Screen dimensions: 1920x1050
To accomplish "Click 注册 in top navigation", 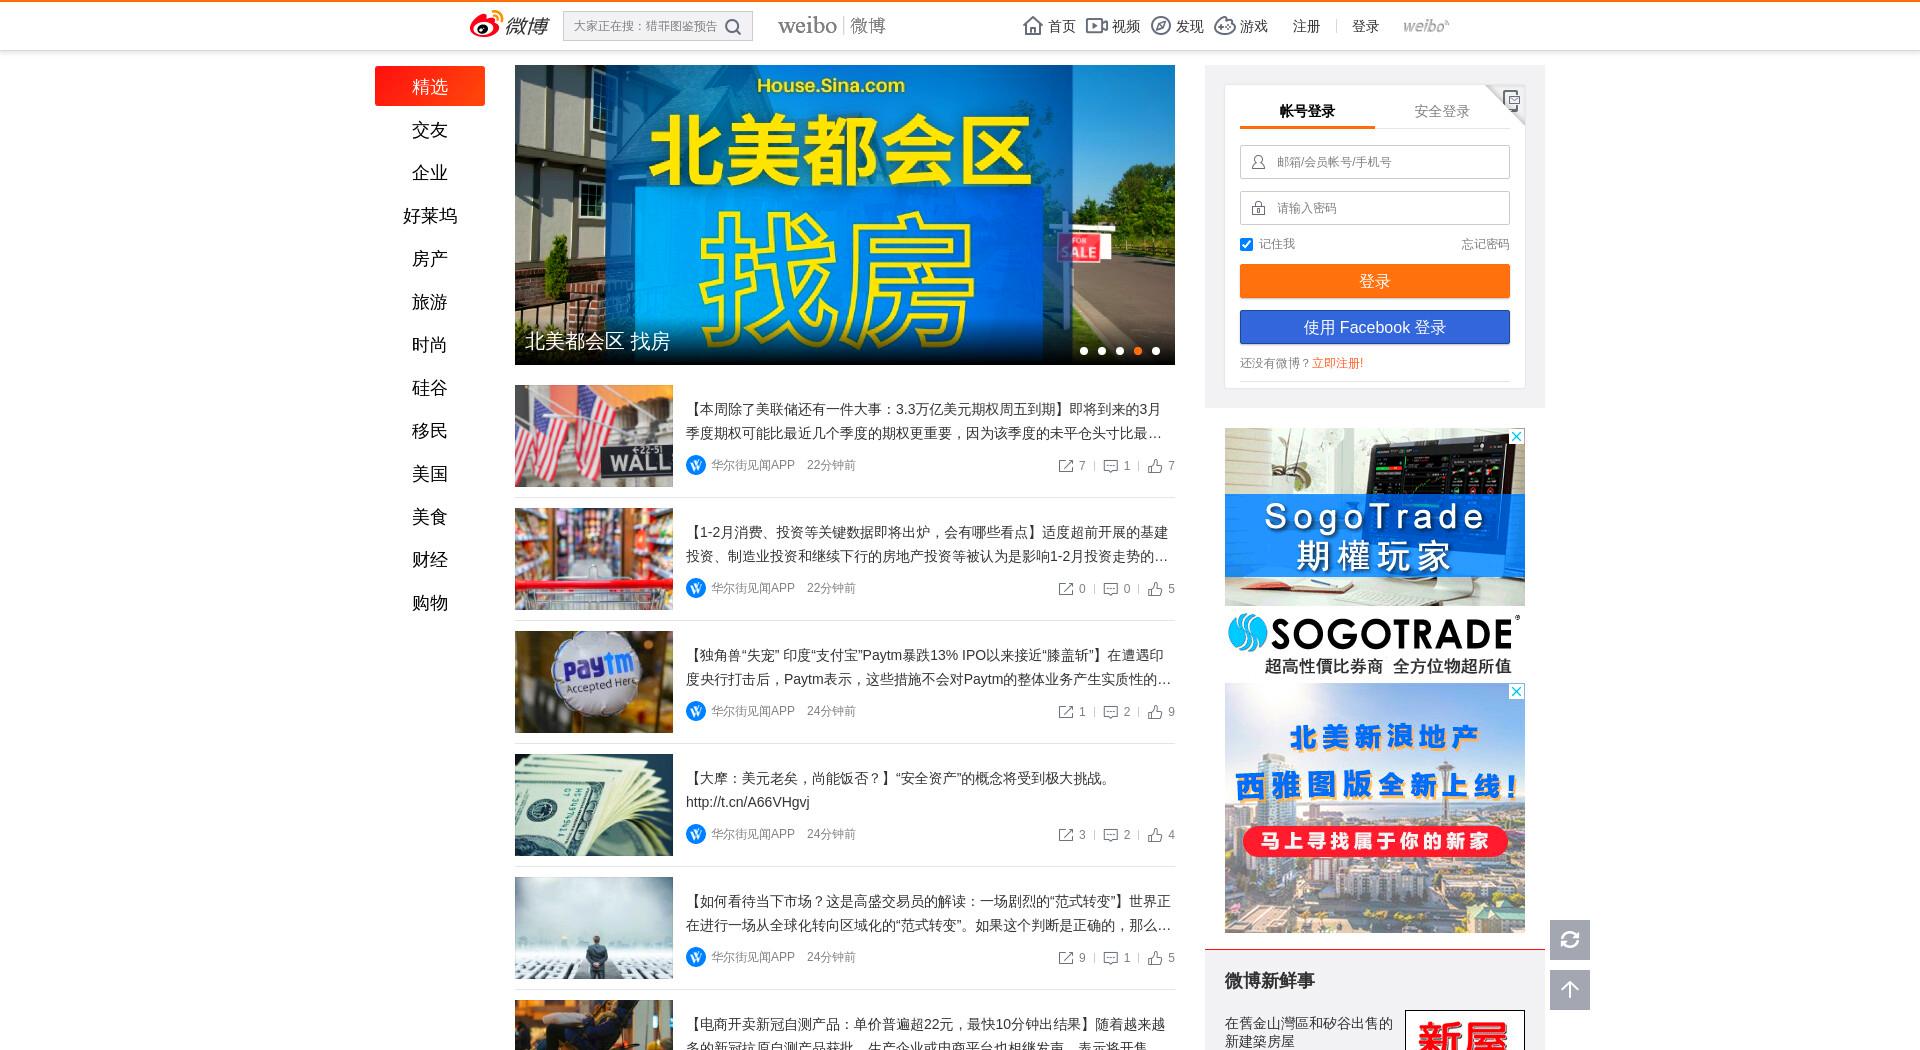I will point(1306,26).
